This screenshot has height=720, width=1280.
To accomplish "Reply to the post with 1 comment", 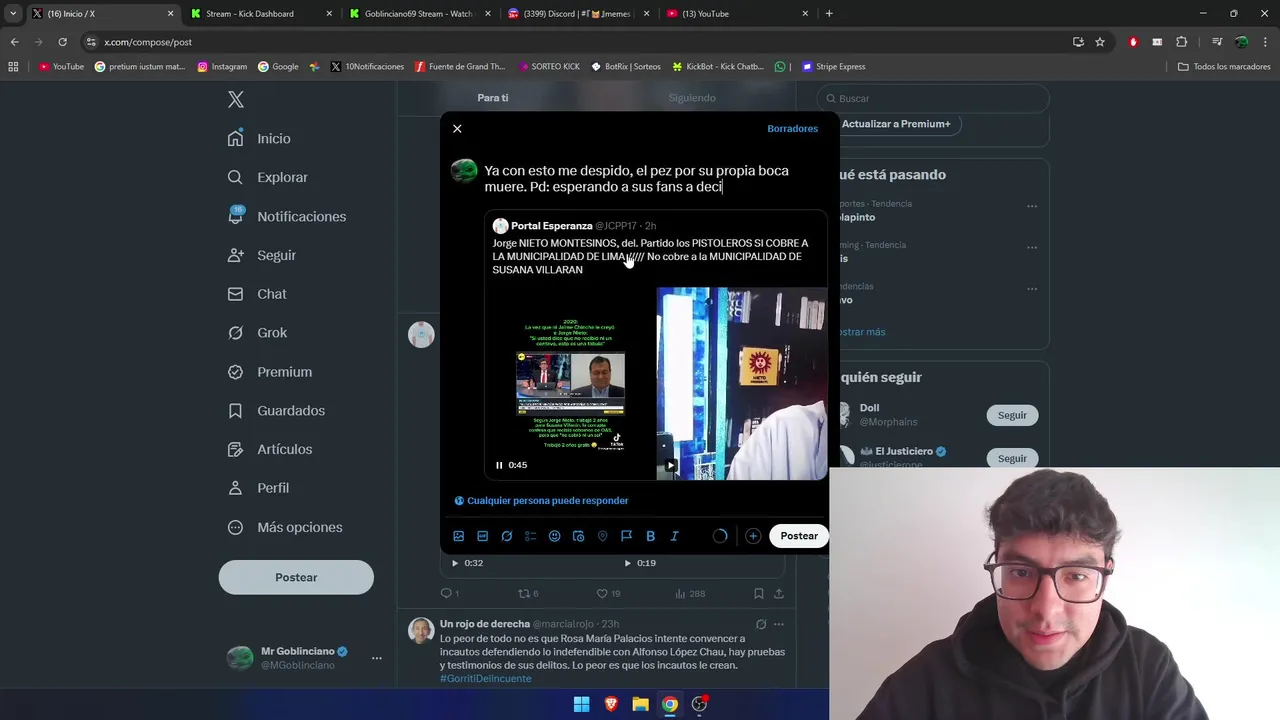I will click(450, 593).
